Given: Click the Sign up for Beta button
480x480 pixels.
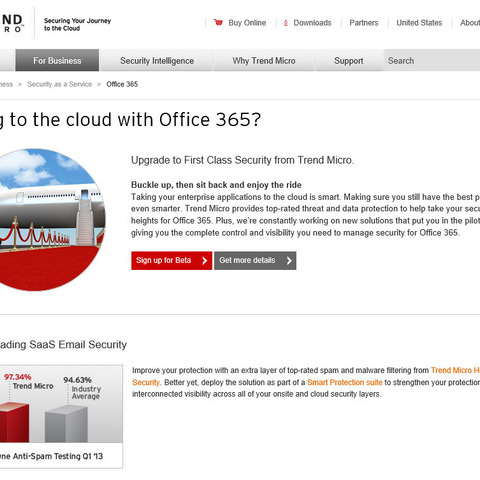Looking at the screenshot, I should point(171,260).
